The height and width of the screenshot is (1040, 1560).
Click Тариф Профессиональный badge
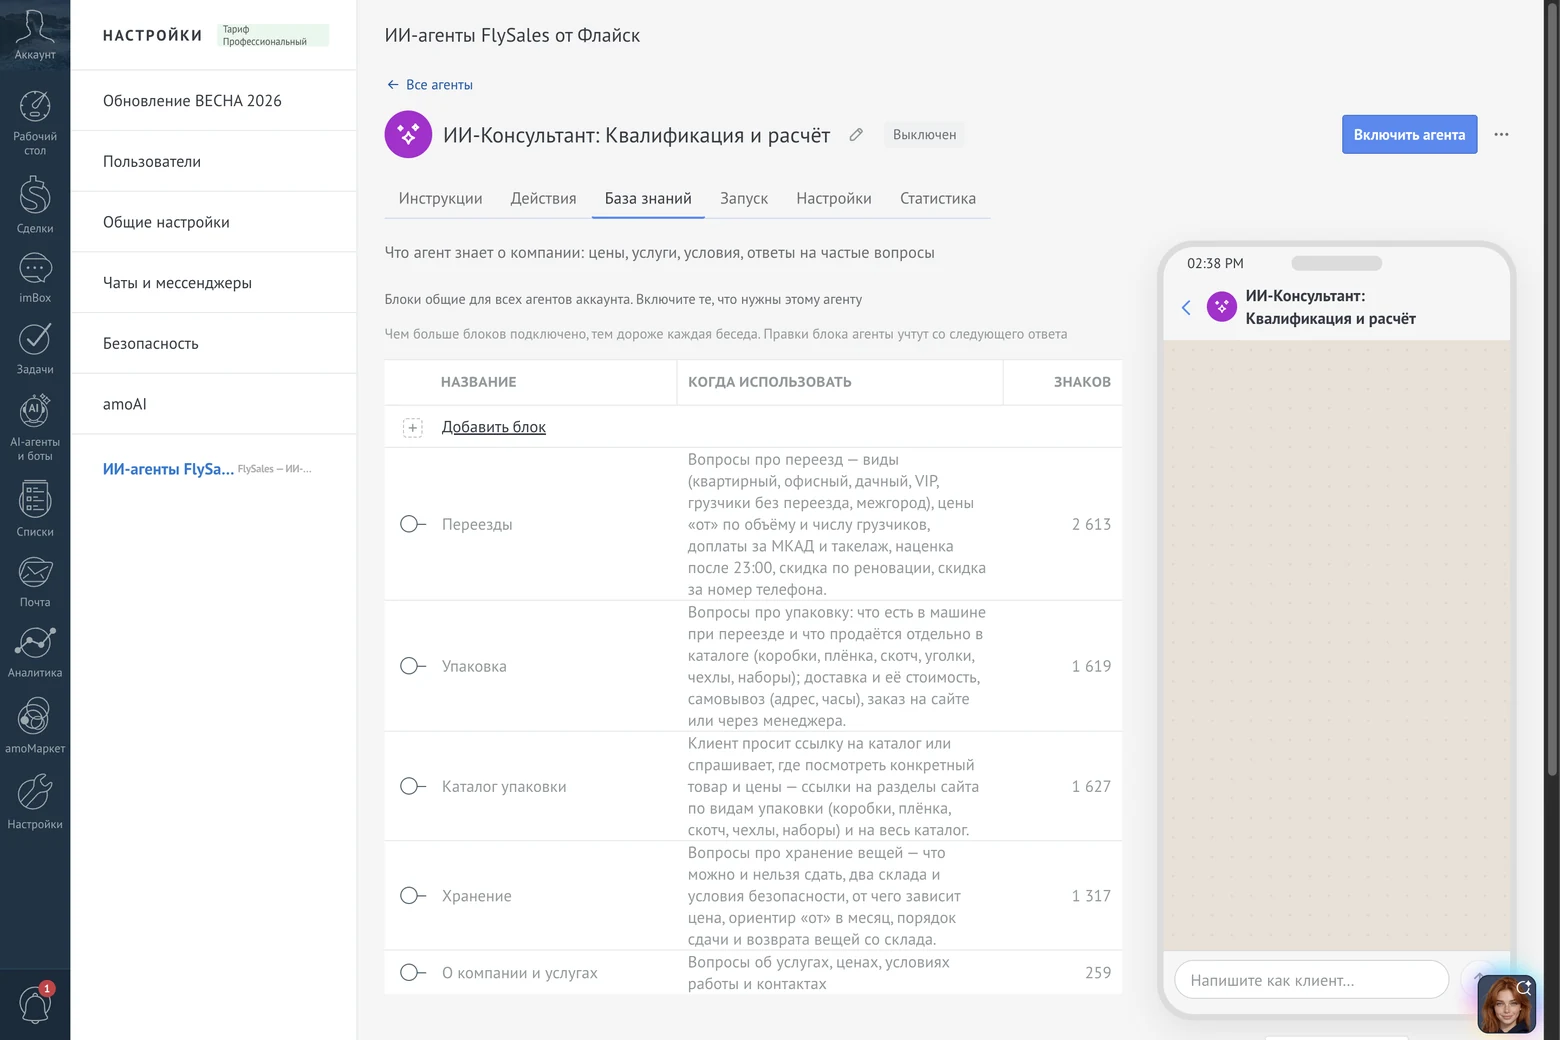point(273,36)
